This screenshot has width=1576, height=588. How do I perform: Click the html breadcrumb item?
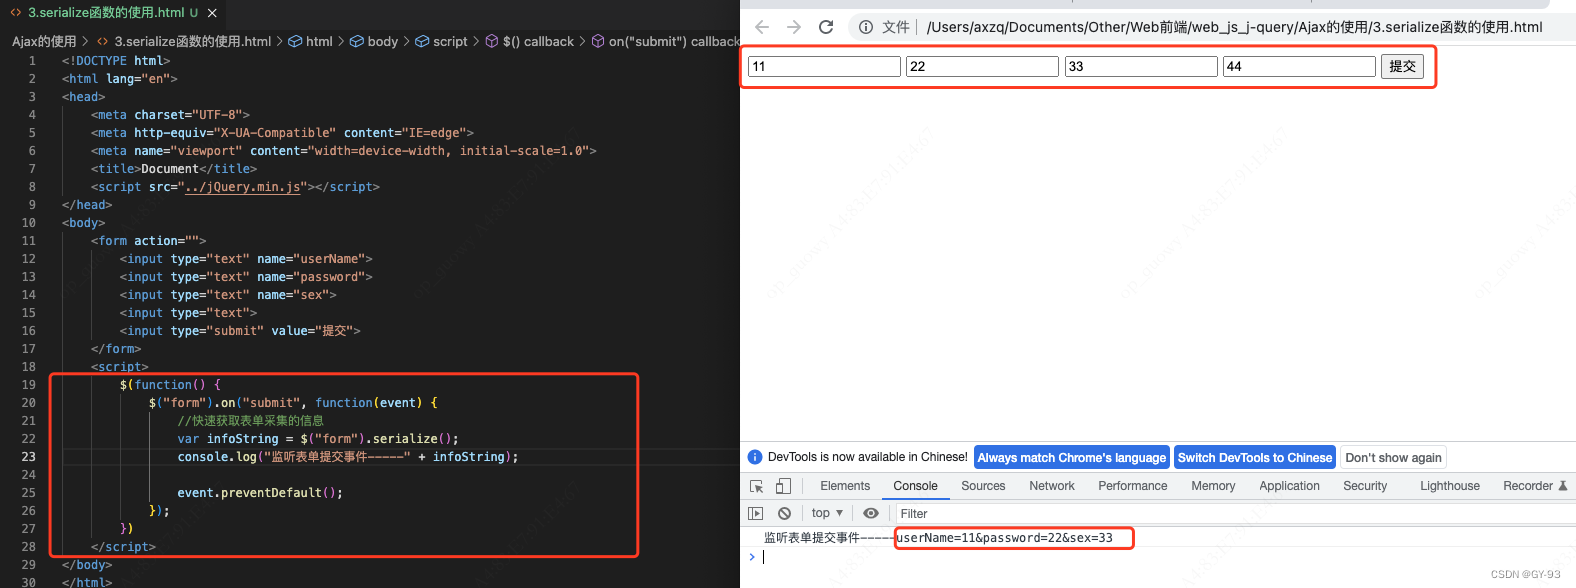point(311,41)
